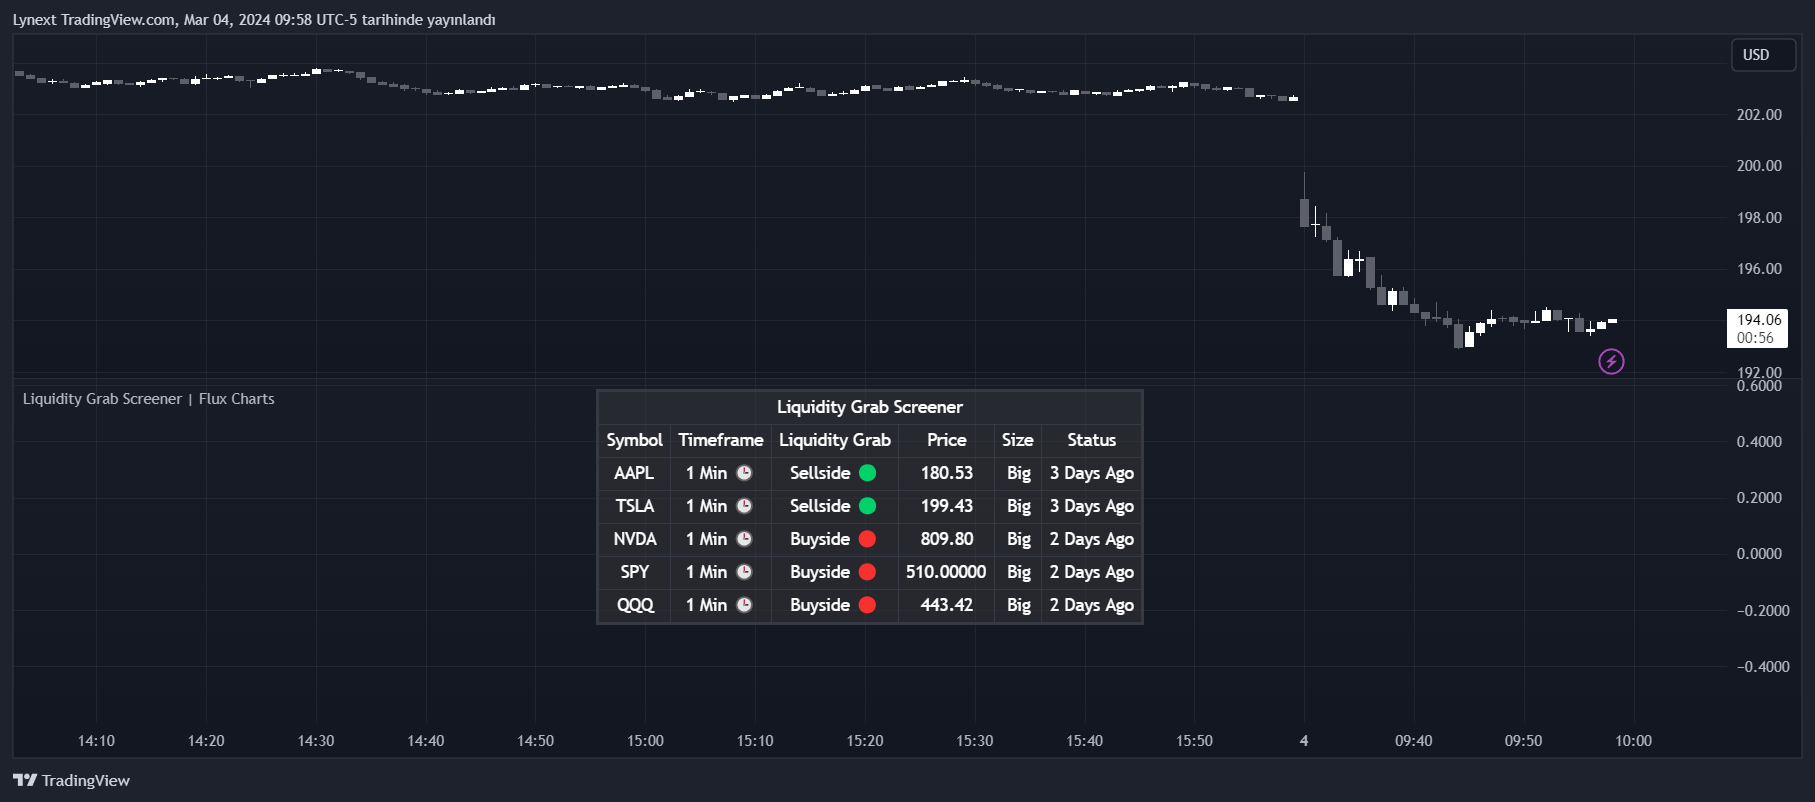The height and width of the screenshot is (802, 1815).
Task: Click the Liquidity Grab Screener table title
Action: point(870,407)
